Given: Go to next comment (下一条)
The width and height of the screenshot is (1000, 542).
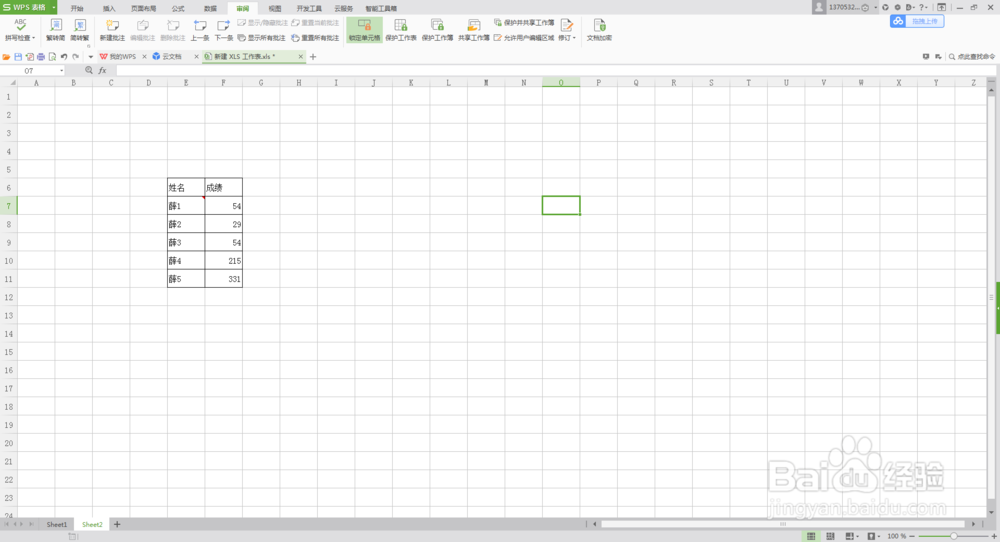Looking at the screenshot, I should point(223,29).
